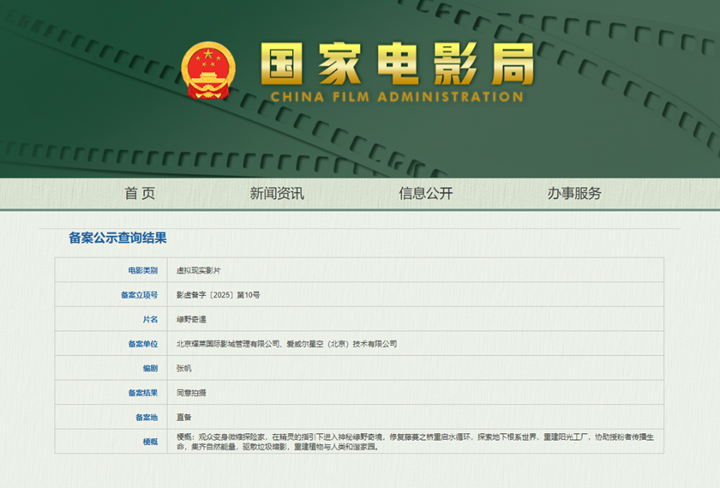Select the filing location value 直备
The height and width of the screenshot is (488, 720).
click(x=184, y=417)
